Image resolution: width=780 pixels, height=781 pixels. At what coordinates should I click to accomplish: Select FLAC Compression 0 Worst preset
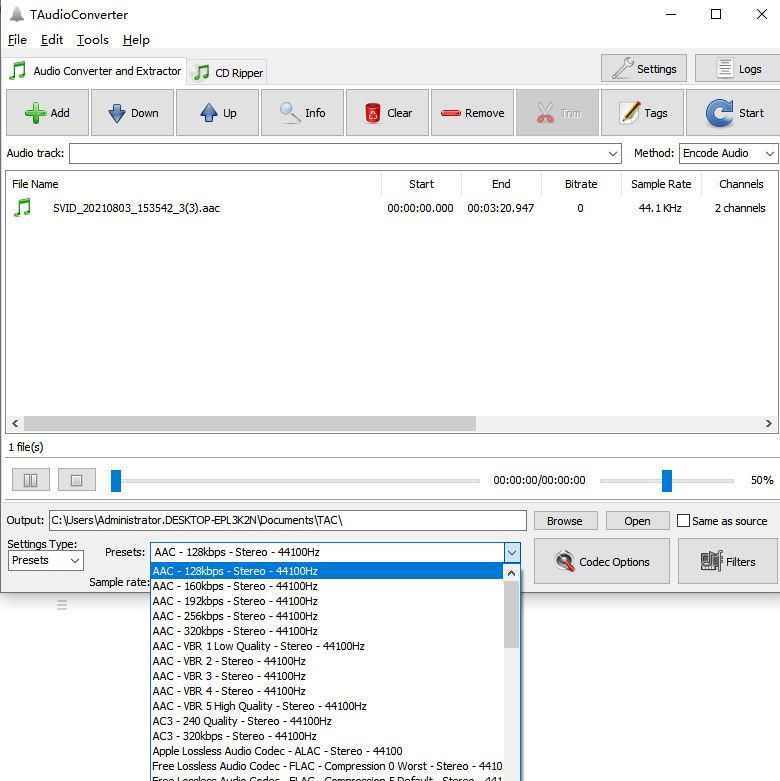click(x=327, y=766)
